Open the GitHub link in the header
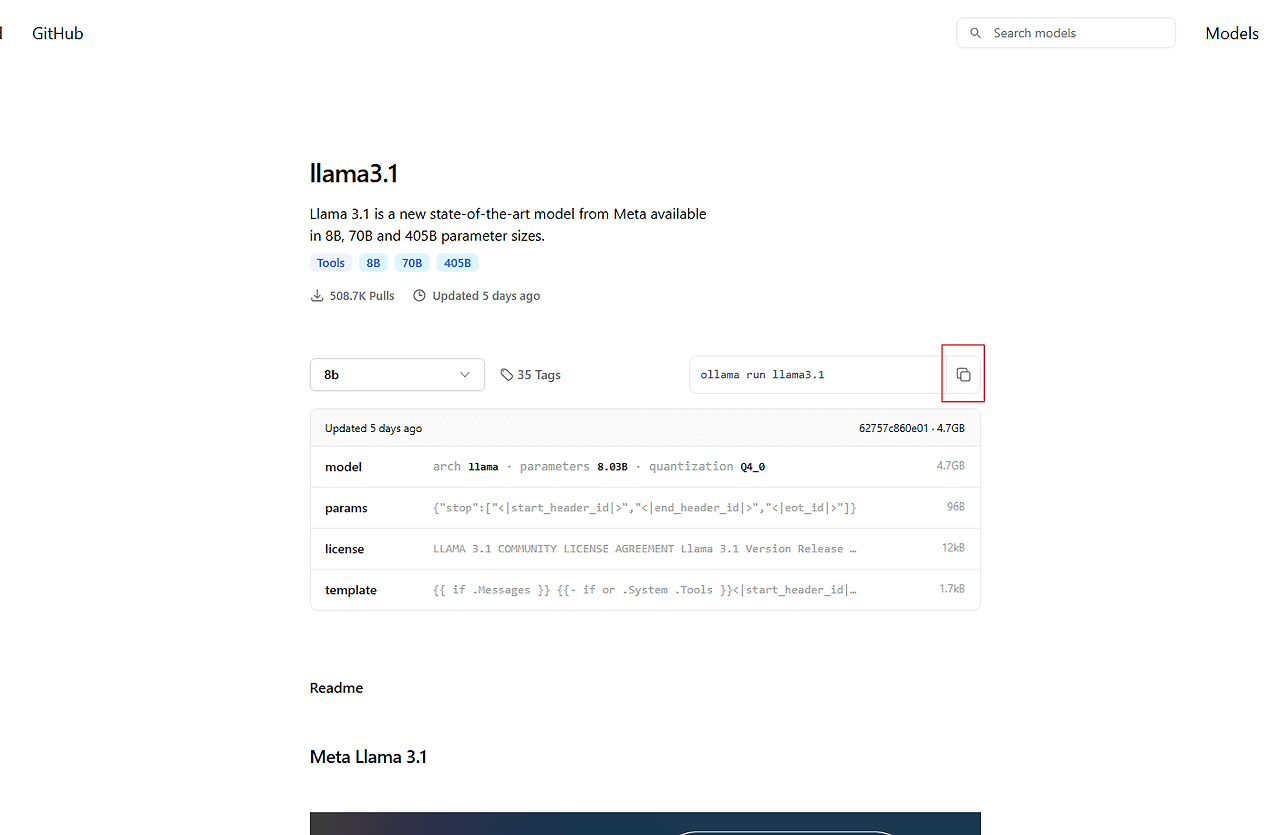 [x=58, y=33]
